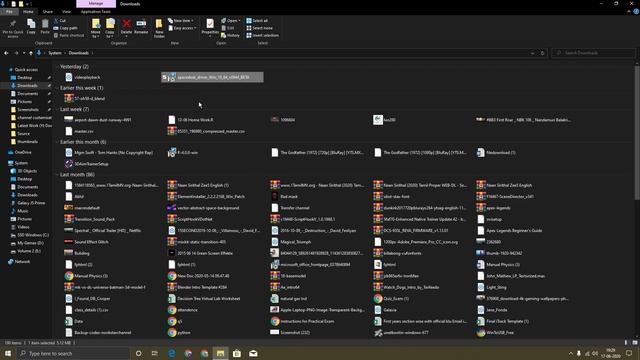Open Microsoft Store from taskbar
Viewport: 640px width, 360px height.
(x=237, y=353)
